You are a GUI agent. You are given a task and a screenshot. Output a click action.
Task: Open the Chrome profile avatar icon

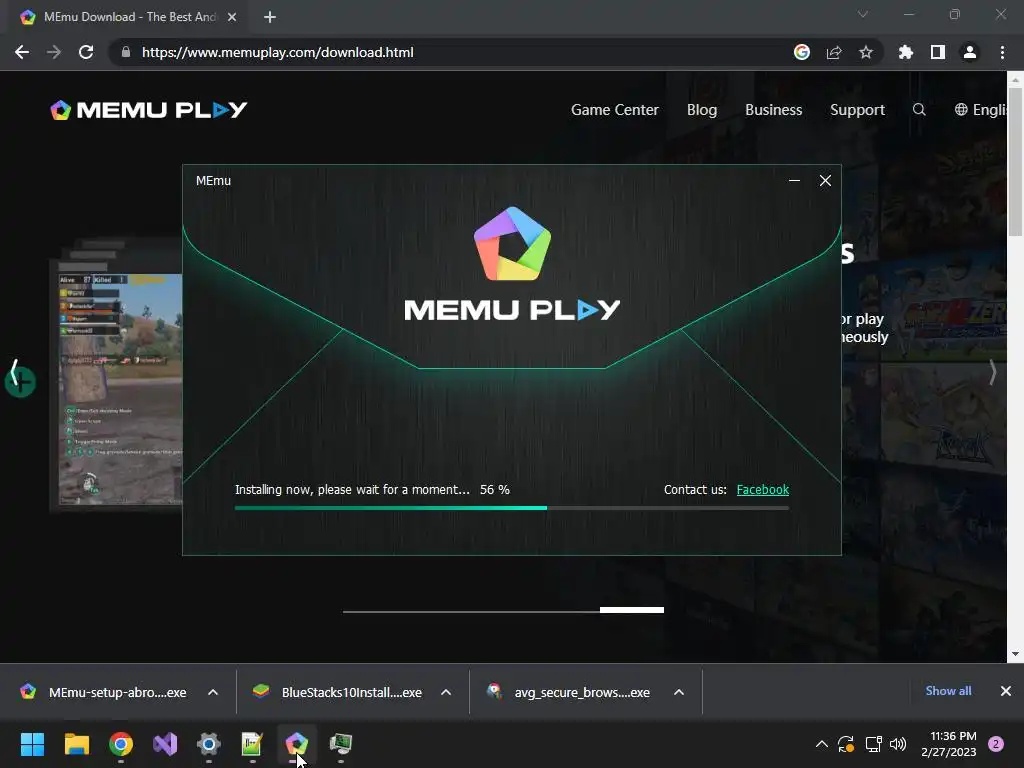click(970, 52)
